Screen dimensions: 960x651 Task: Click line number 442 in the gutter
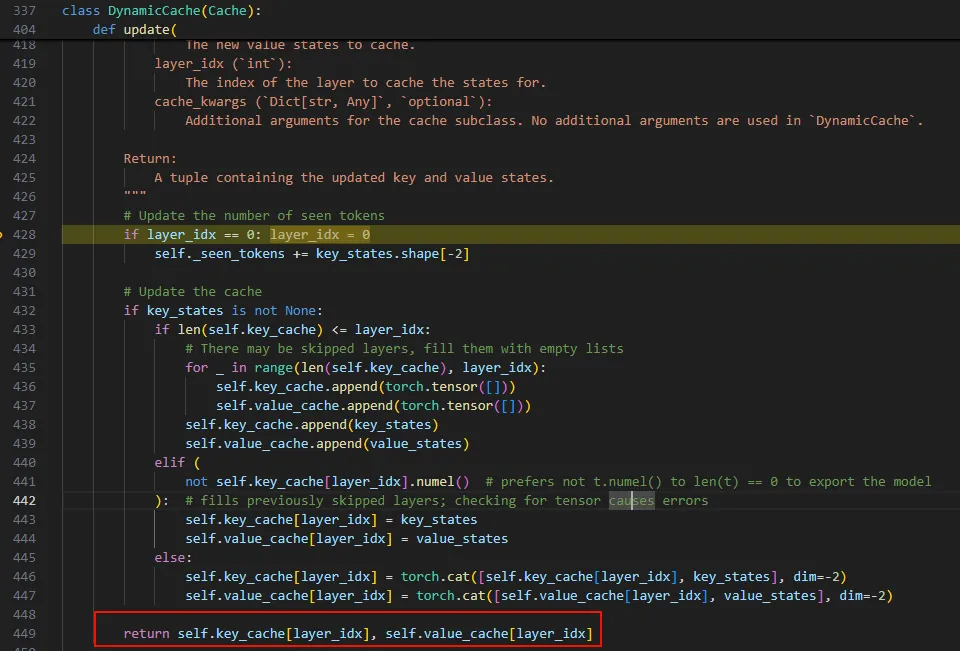click(x=24, y=500)
